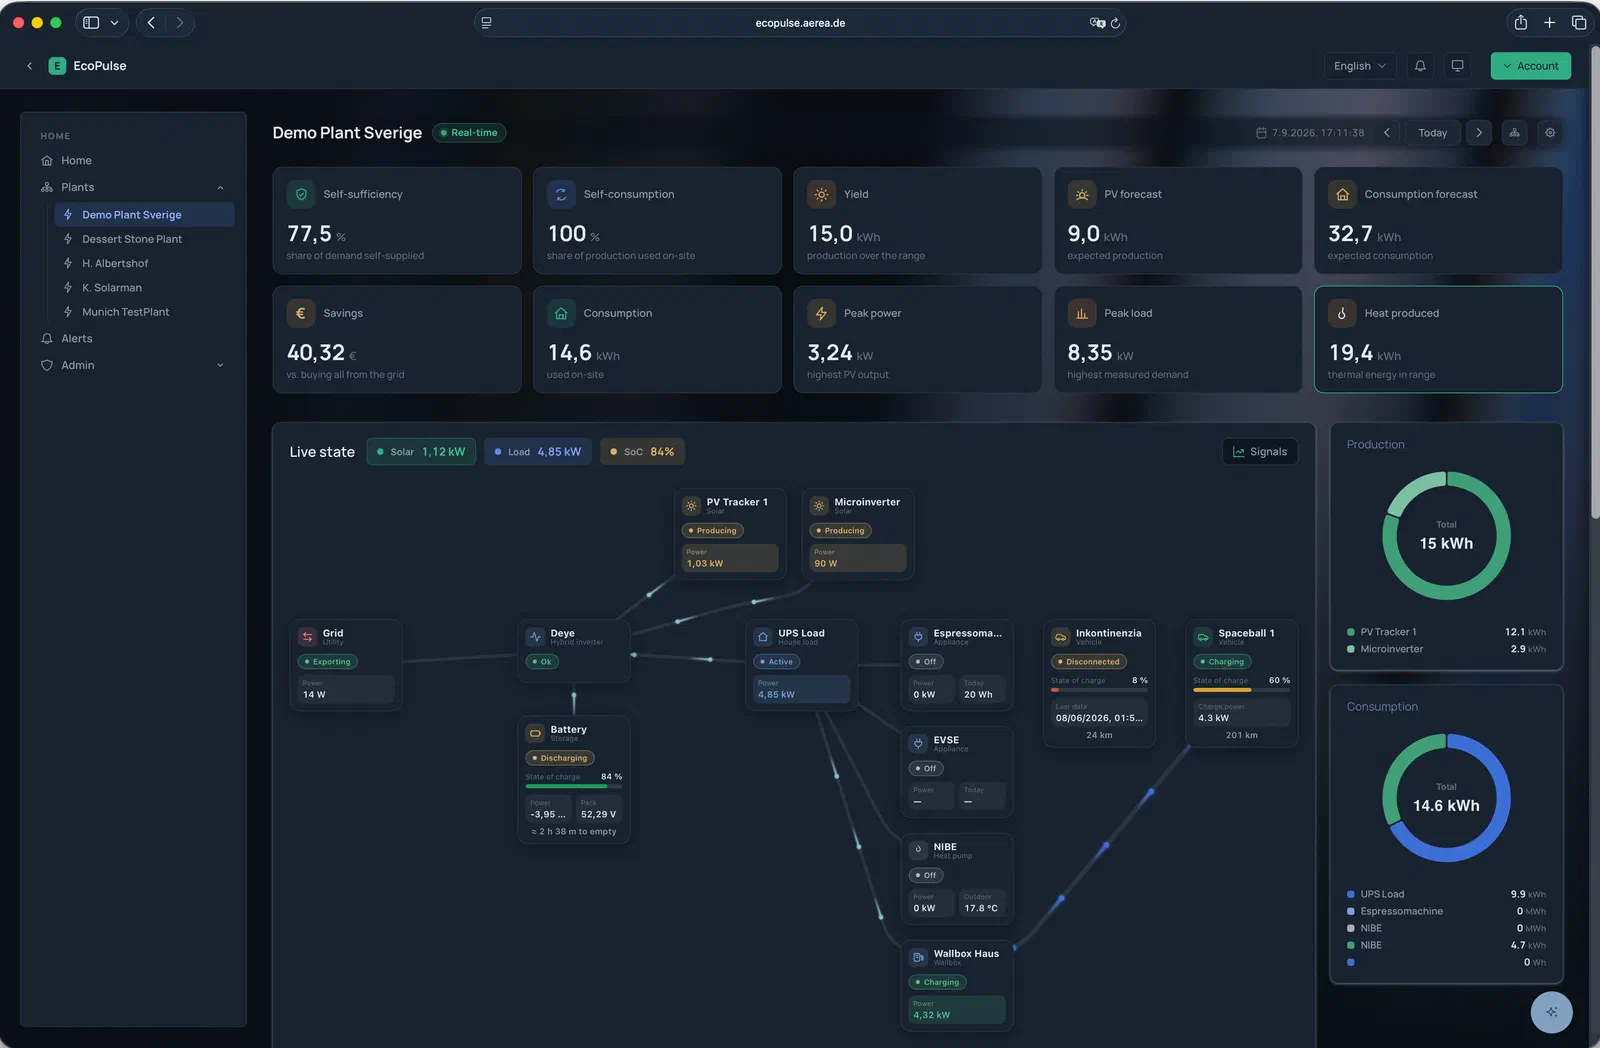Open the notifications bell icon

1420,66
